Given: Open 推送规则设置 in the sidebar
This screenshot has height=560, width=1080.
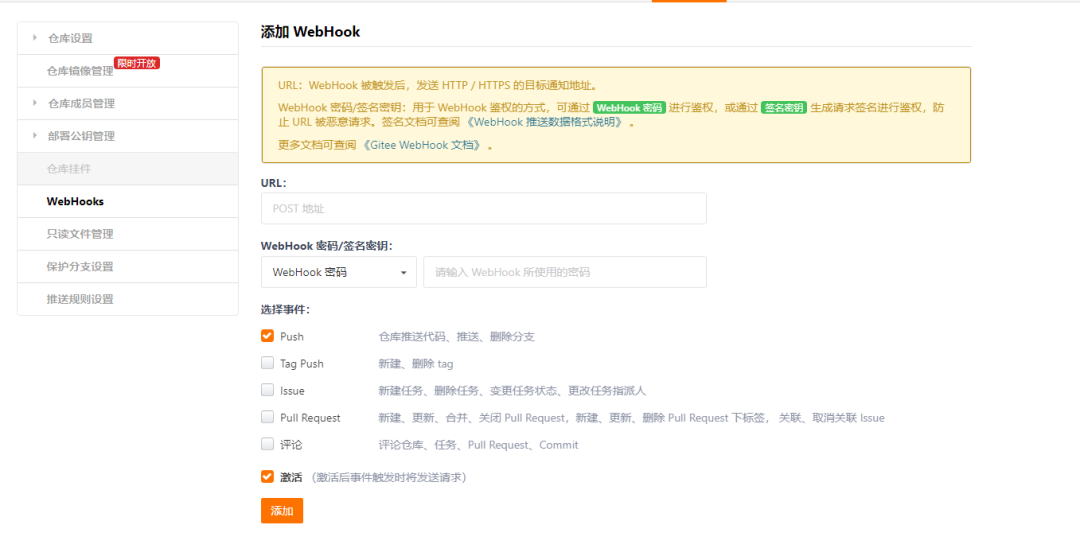Looking at the screenshot, I should pyautogui.click(x=127, y=299).
